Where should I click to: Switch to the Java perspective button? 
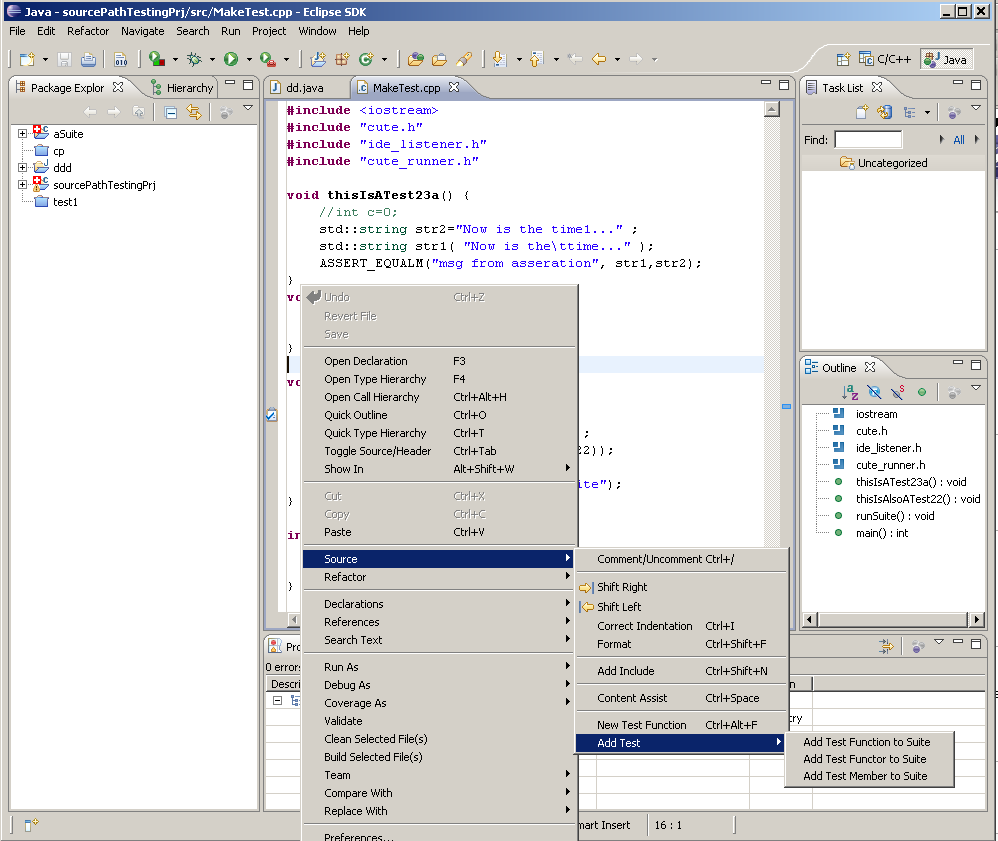(946, 59)
